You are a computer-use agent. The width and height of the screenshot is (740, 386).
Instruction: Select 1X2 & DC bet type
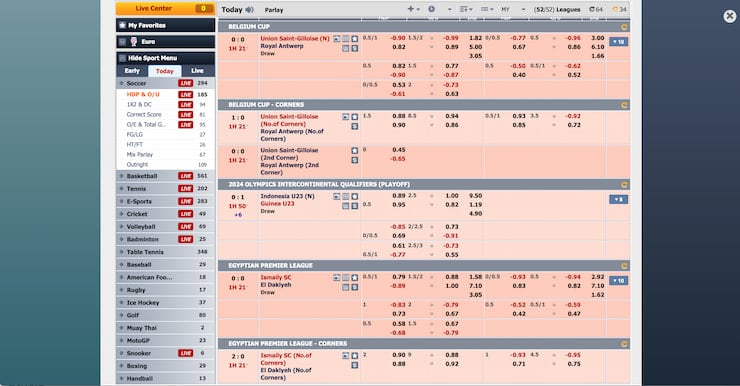pos(139,104)
